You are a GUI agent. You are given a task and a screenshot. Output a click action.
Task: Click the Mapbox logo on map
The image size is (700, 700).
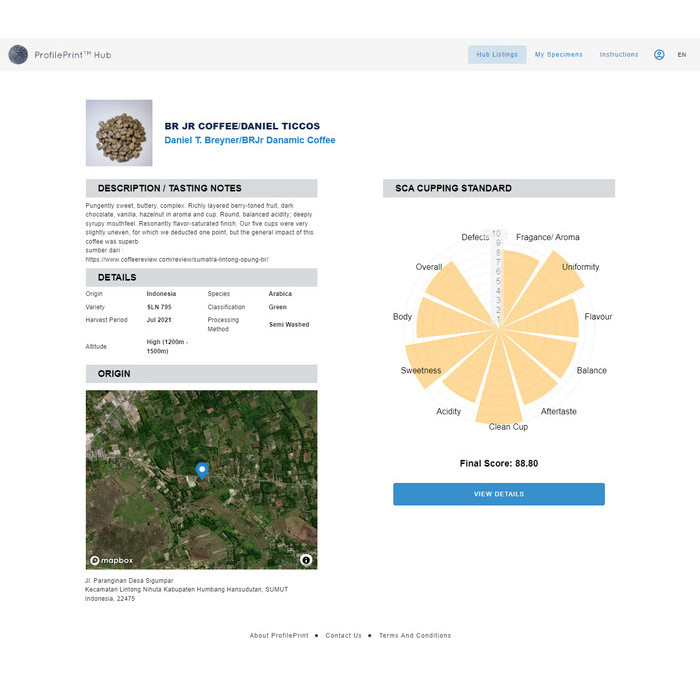coord(111,560)
